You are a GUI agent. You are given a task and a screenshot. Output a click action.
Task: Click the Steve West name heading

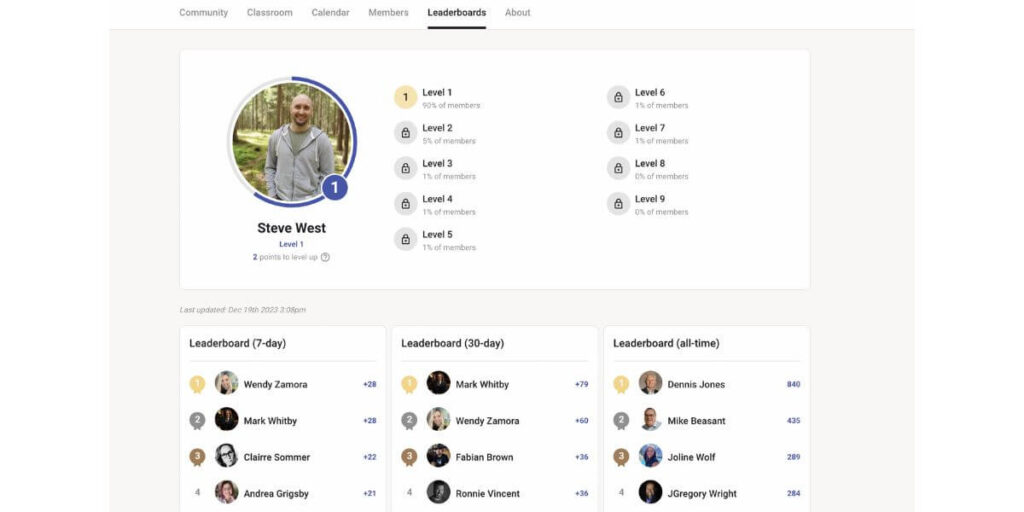pos(291,228)
